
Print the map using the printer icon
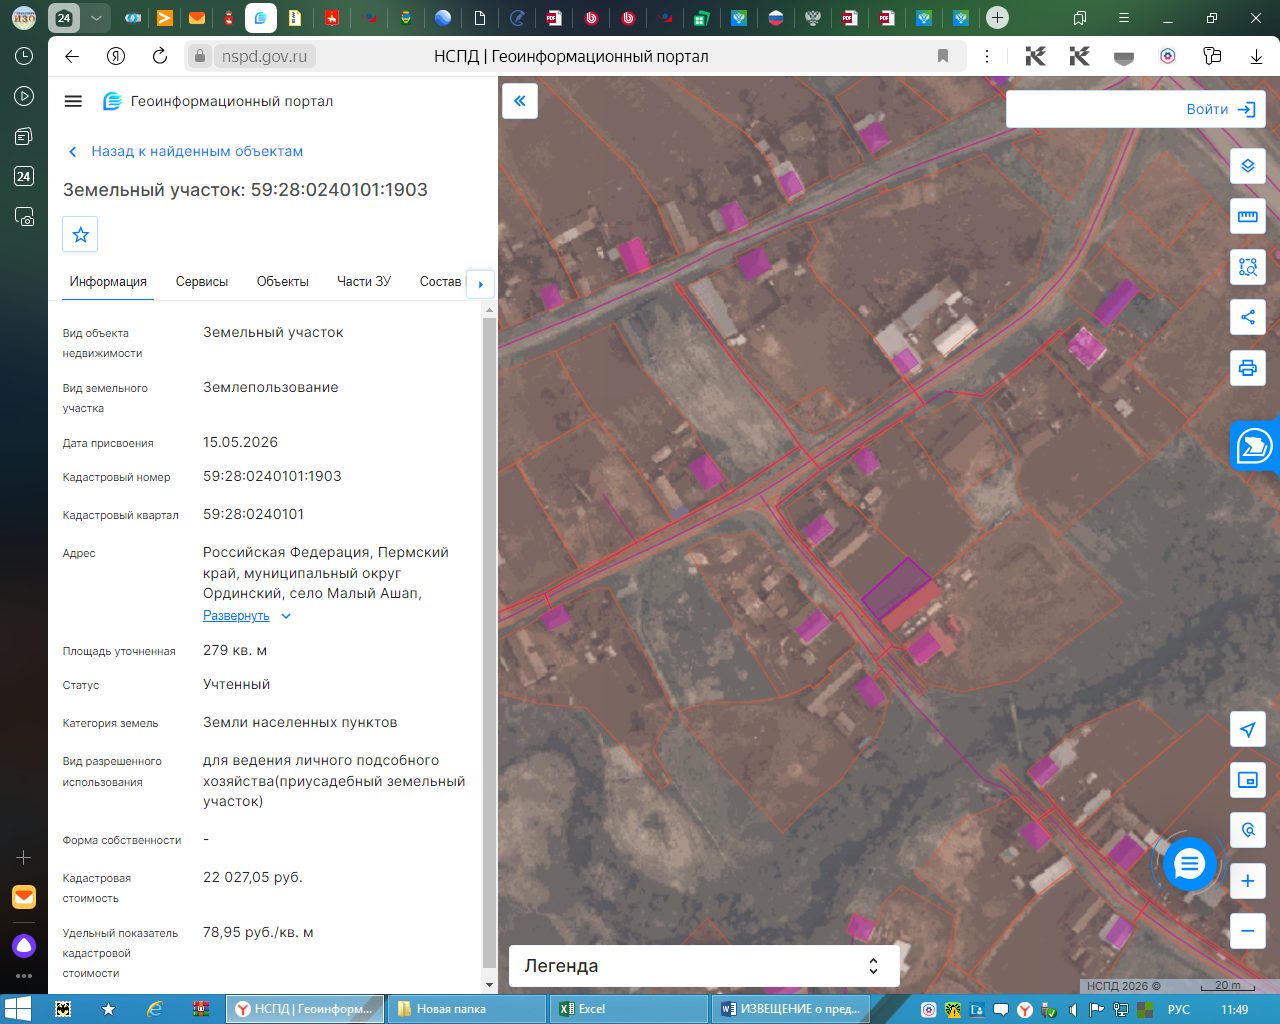click(x=1247, y=368)
